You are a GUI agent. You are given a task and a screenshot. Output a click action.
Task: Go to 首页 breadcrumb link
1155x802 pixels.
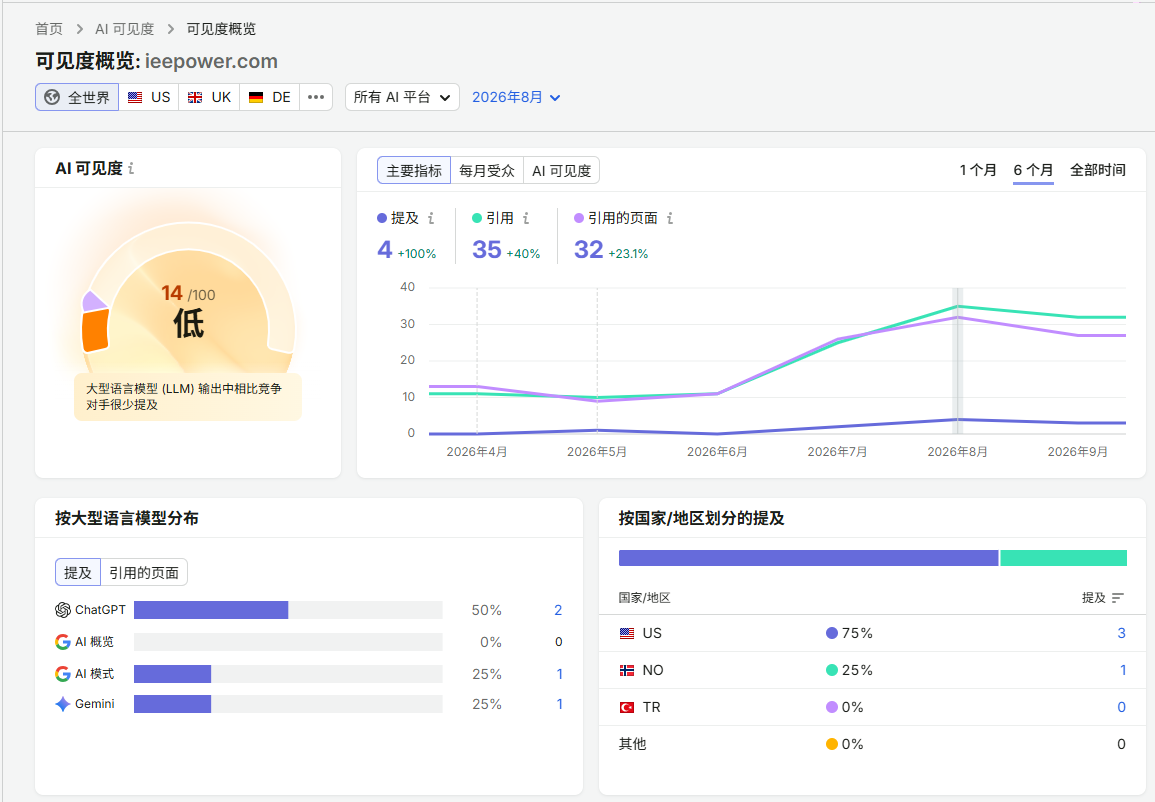tap(49, 29)
